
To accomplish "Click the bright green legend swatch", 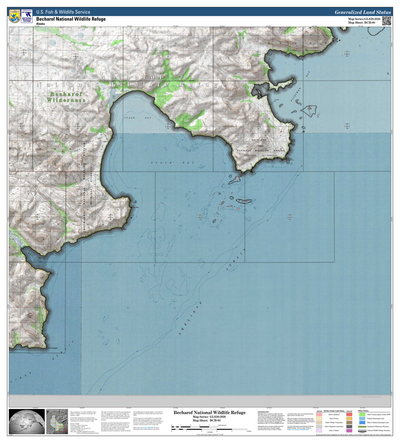I will (x=362, y=414).
